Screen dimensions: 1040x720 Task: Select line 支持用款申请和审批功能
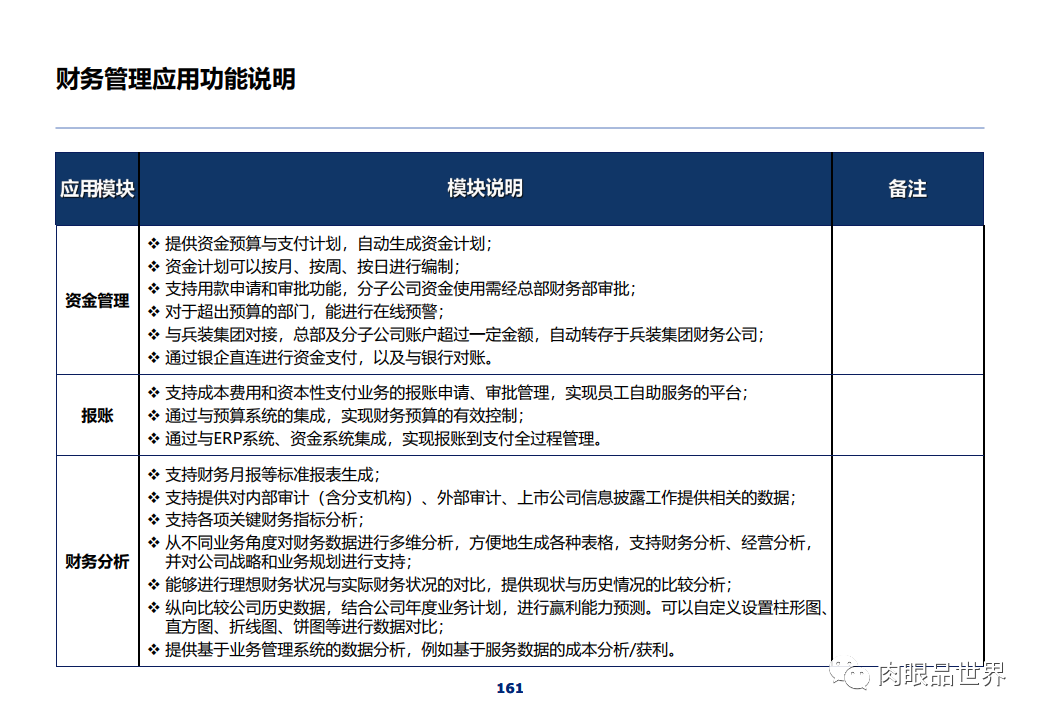pos(391,289)
